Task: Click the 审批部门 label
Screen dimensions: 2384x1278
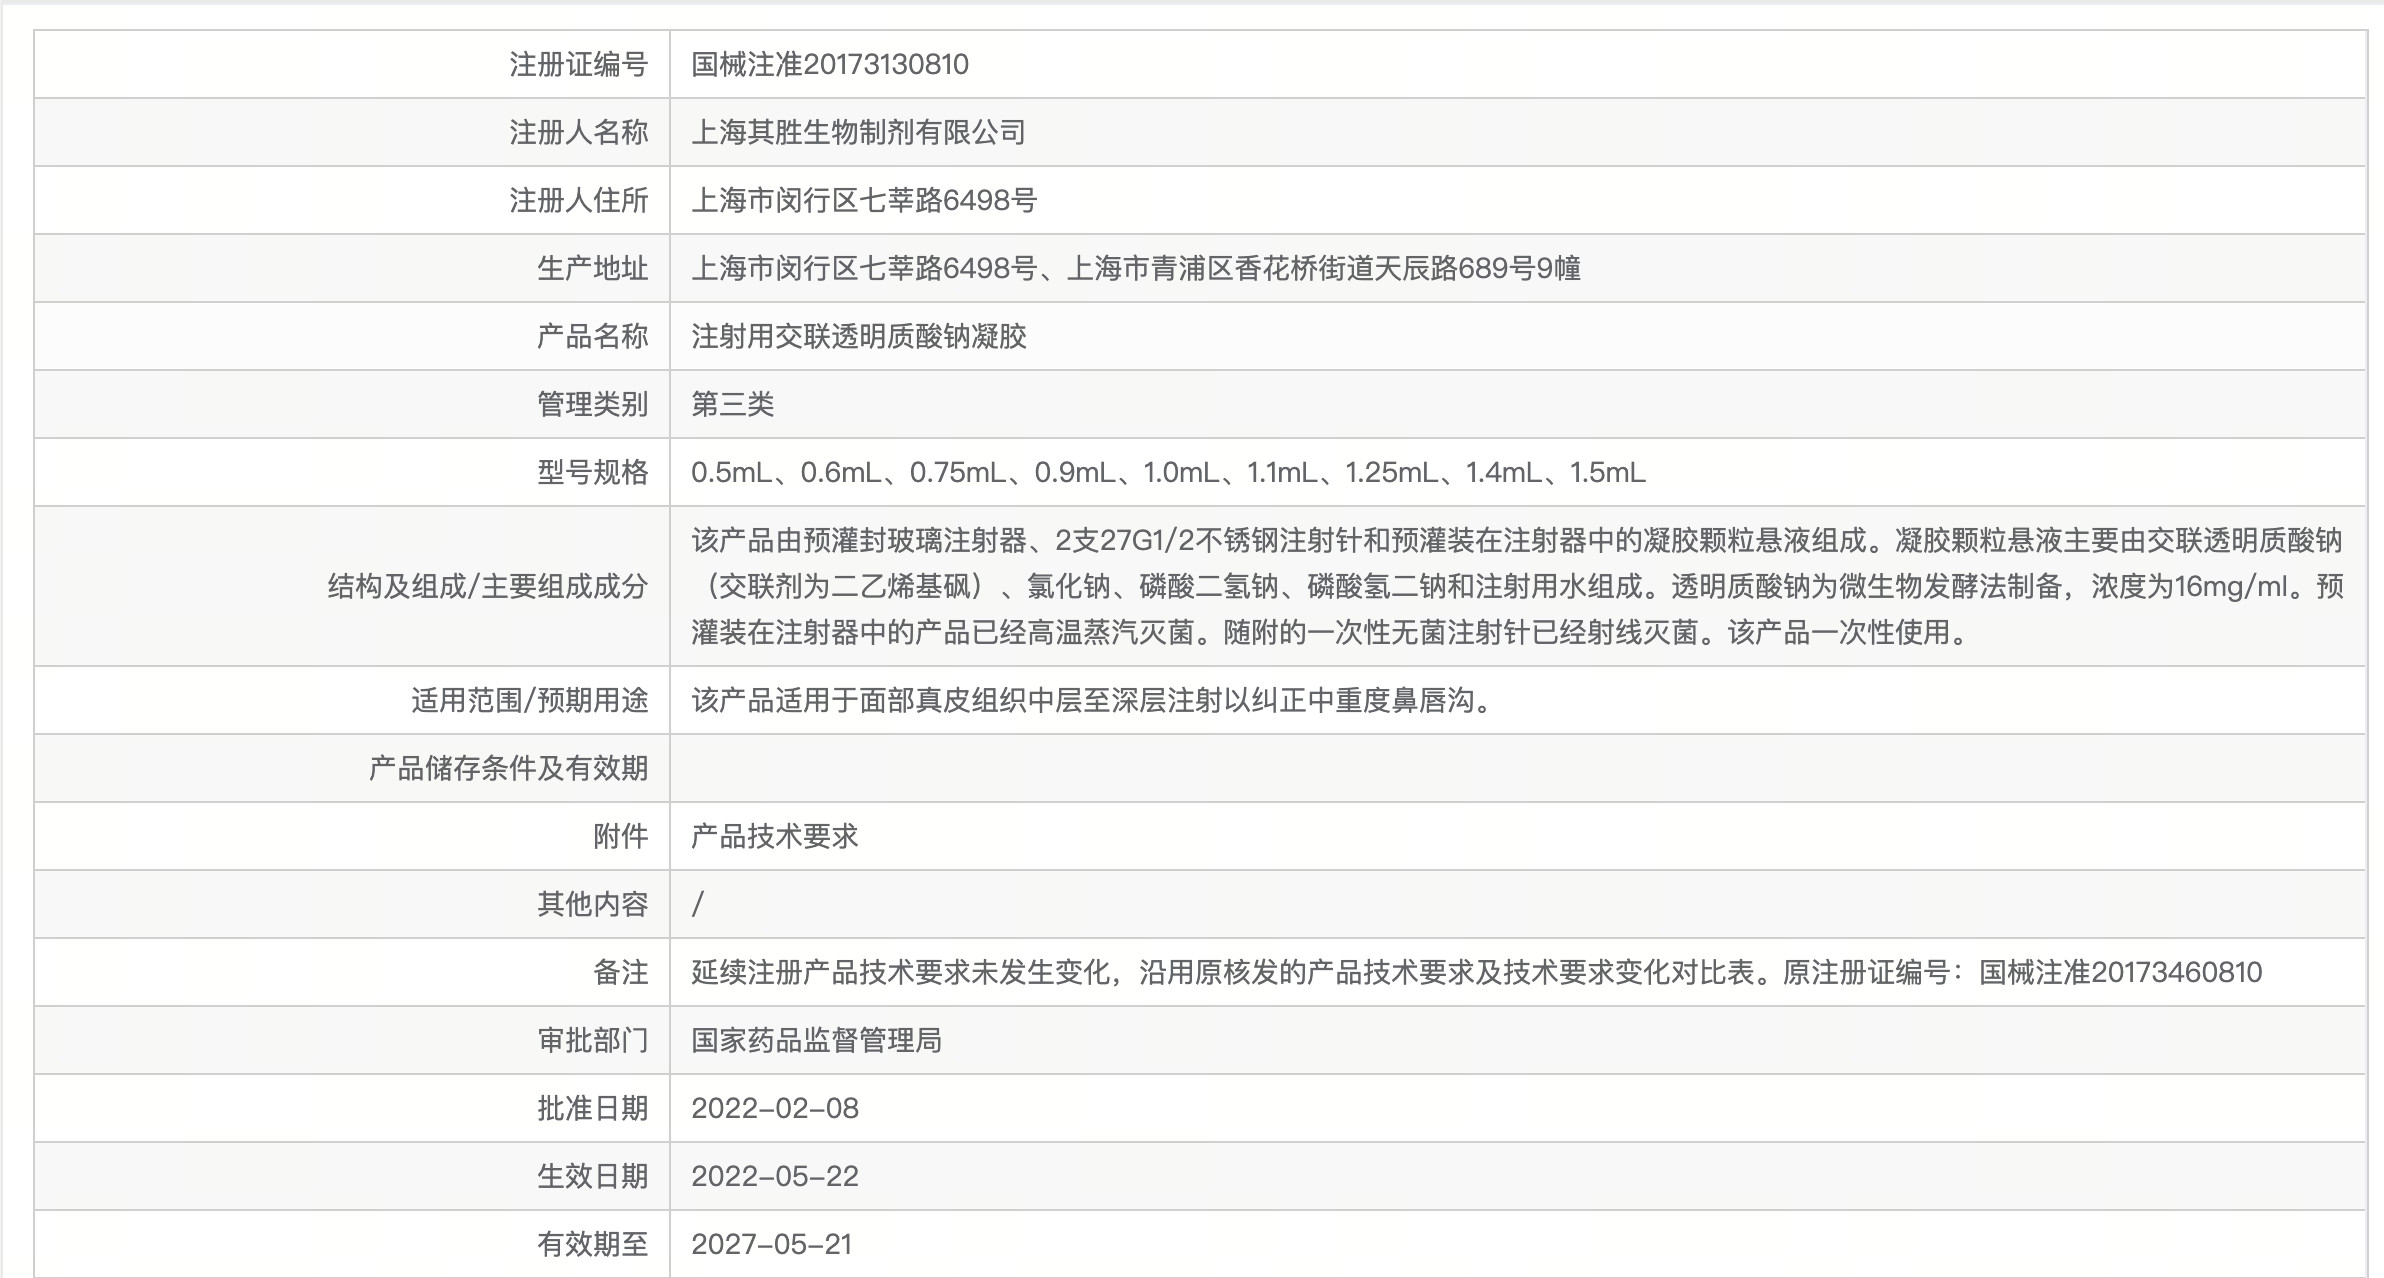Action: point(592,1040)
